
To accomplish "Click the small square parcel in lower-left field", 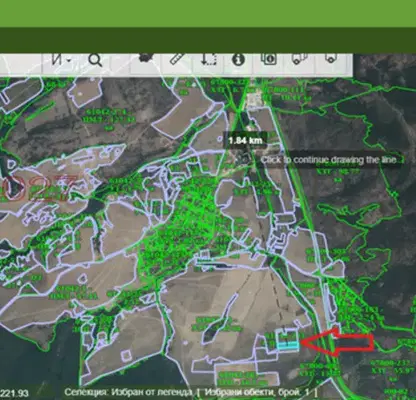I will [x=126, y=356].
